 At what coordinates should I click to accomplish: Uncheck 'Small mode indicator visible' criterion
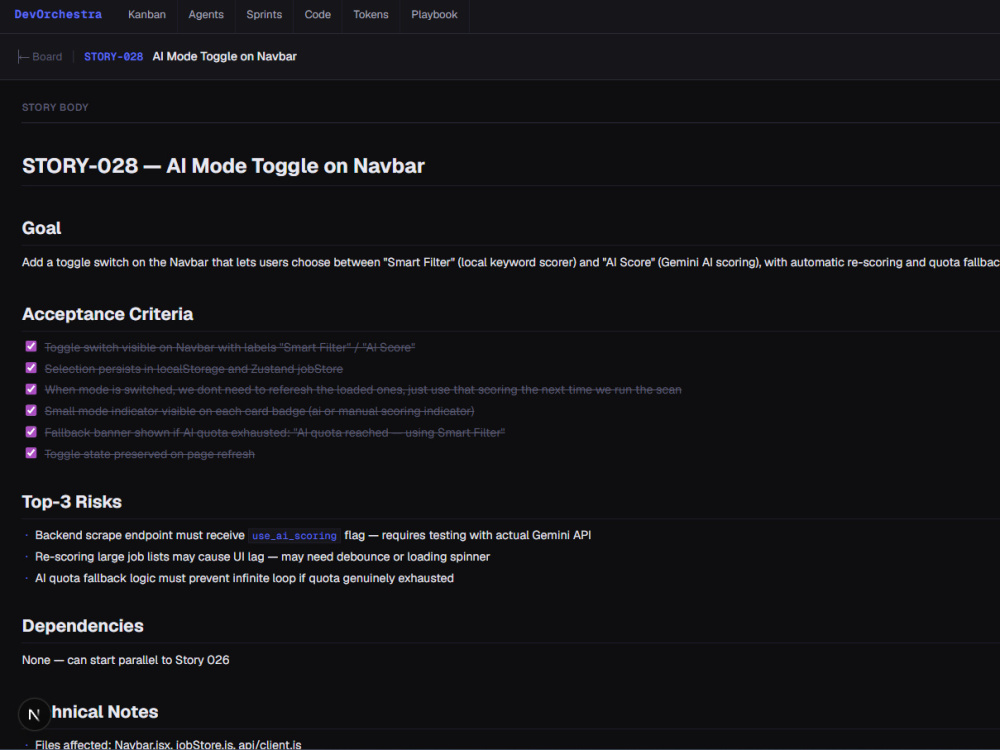point(31,410)
